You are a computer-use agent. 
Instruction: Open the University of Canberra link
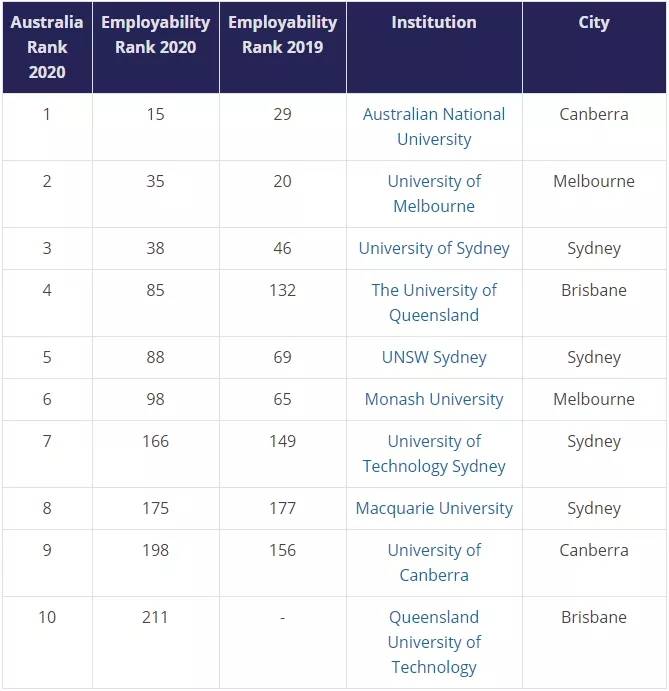tap(434, 562)
